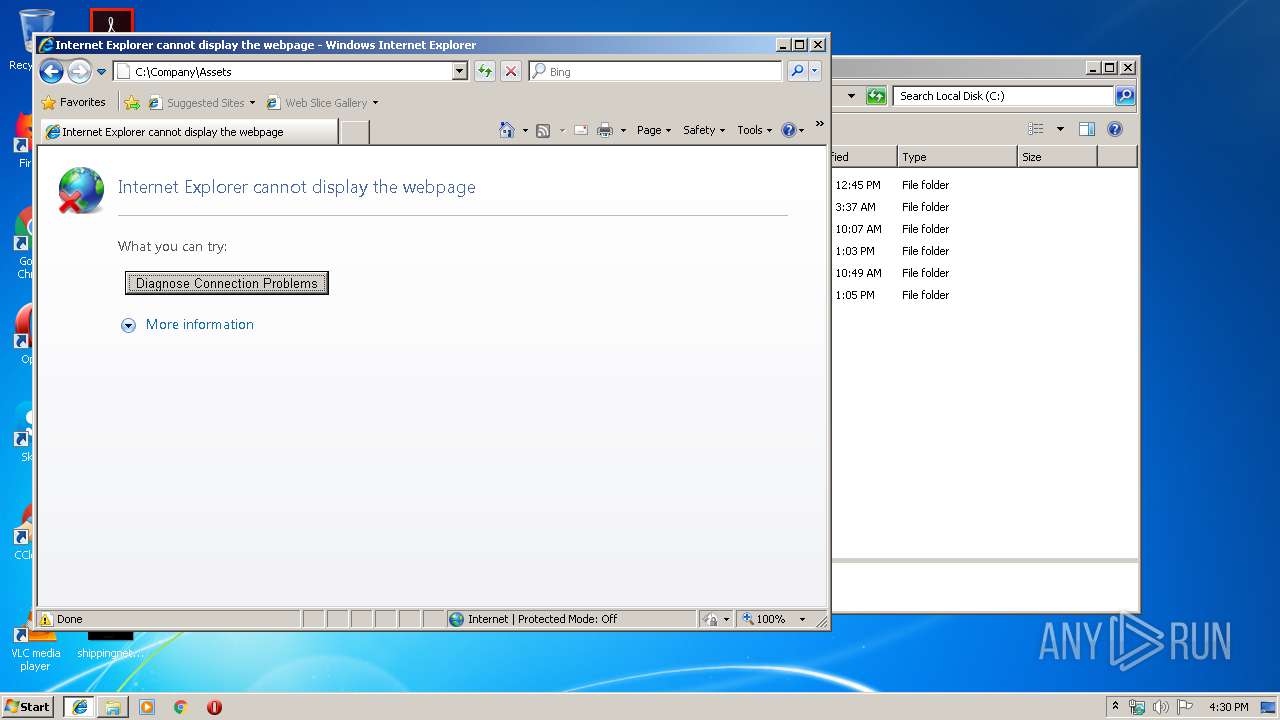Image resolution: width=1280 pixels, height=720 pixels.
Task: Toggle the Explorer preview pane icon
Action: 1087,129
